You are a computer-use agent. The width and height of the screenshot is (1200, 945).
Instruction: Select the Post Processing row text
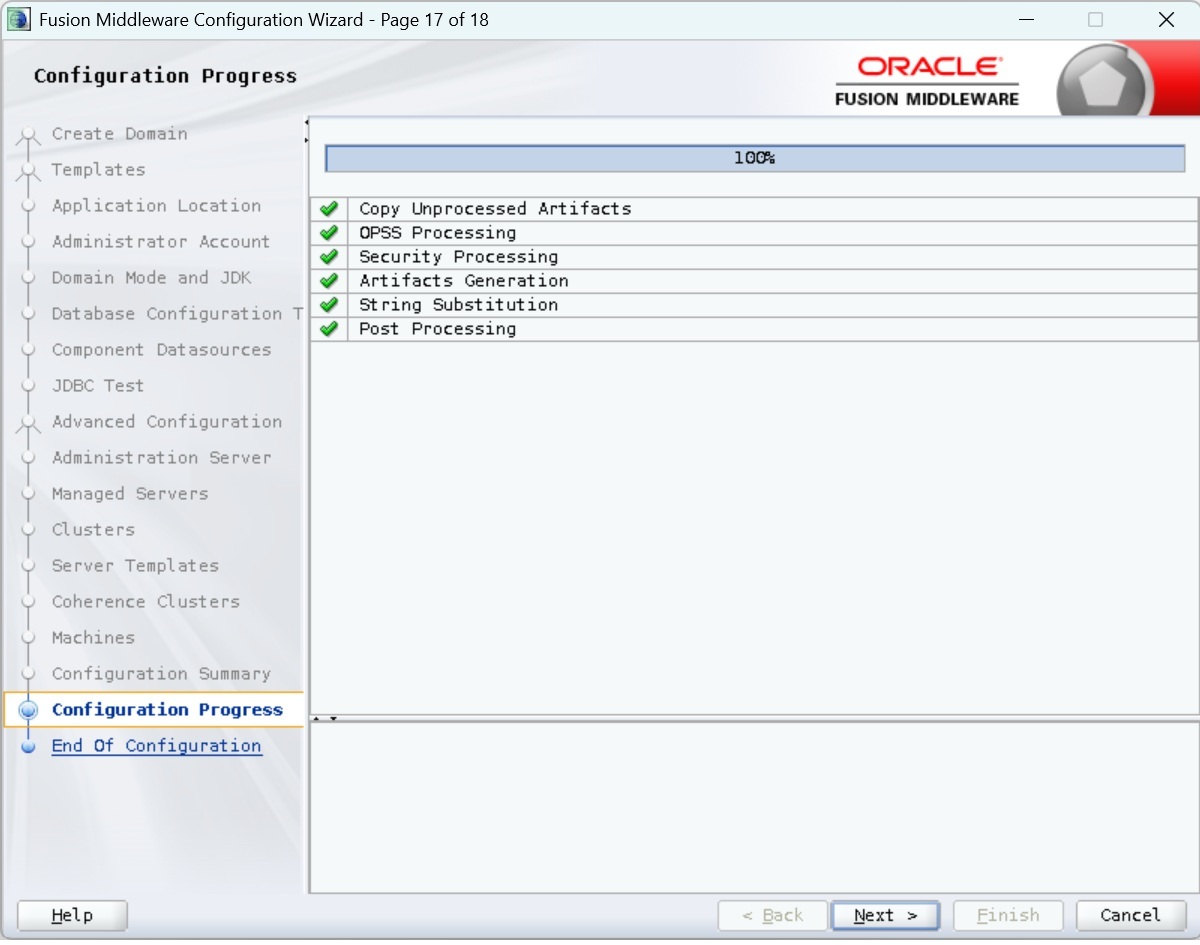[438, 329]
